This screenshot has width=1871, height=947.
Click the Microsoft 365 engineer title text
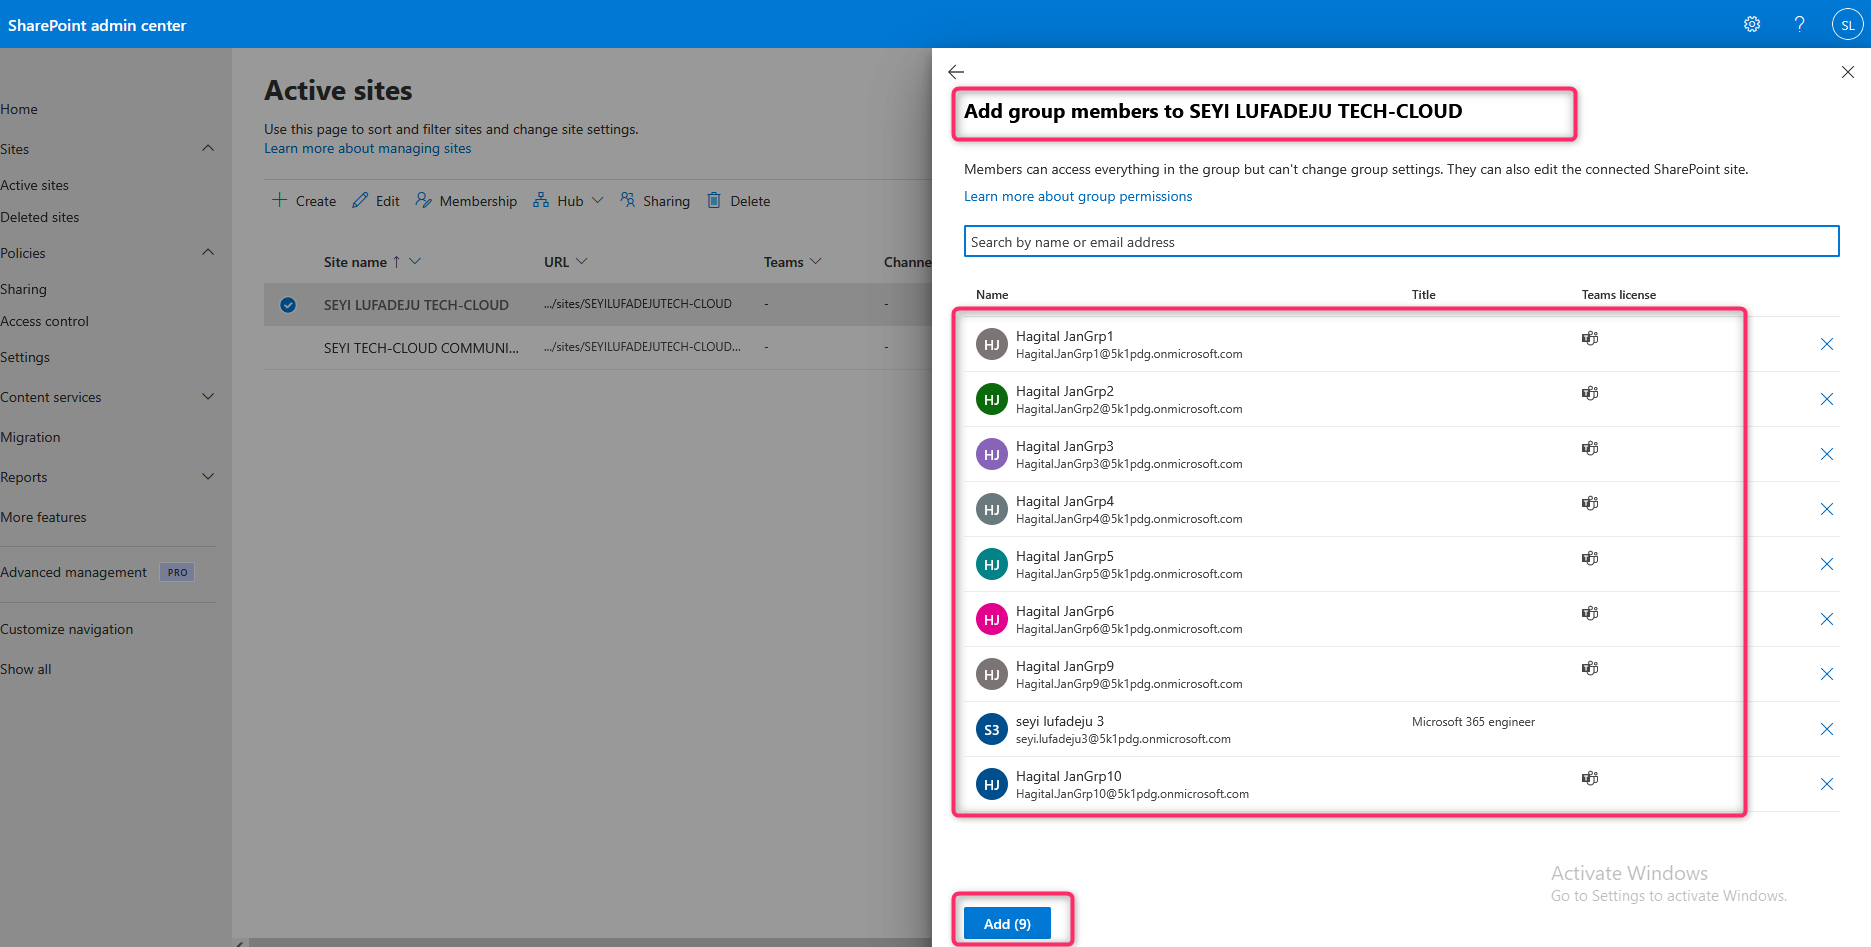pos(1473,722)
